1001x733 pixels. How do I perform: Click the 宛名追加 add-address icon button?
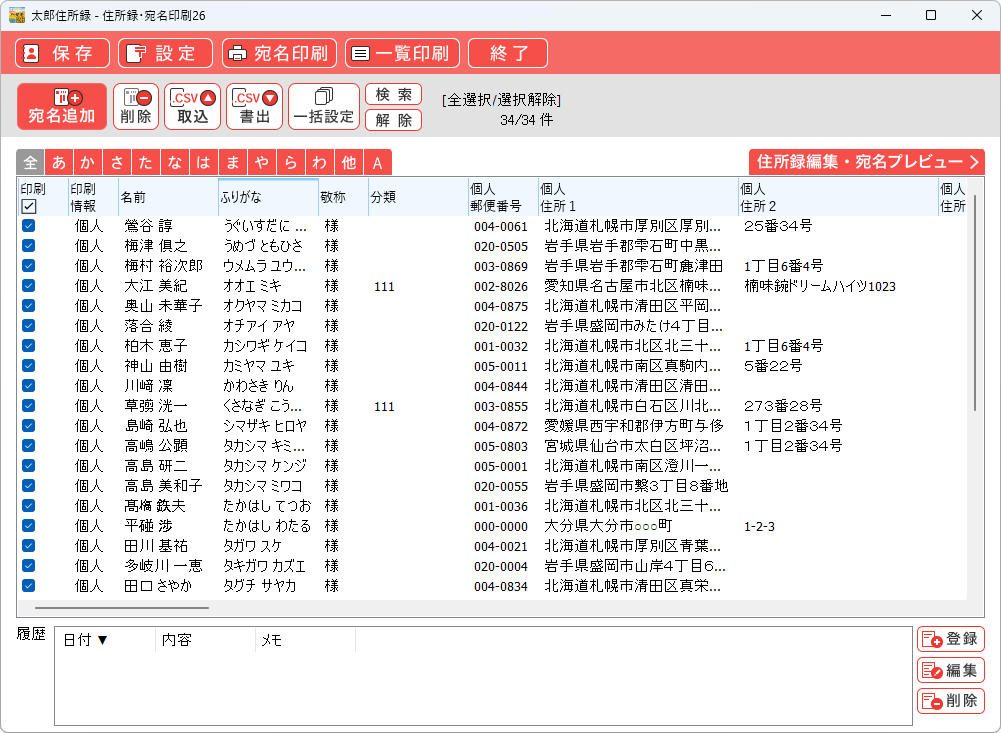[x=62, y=106]
